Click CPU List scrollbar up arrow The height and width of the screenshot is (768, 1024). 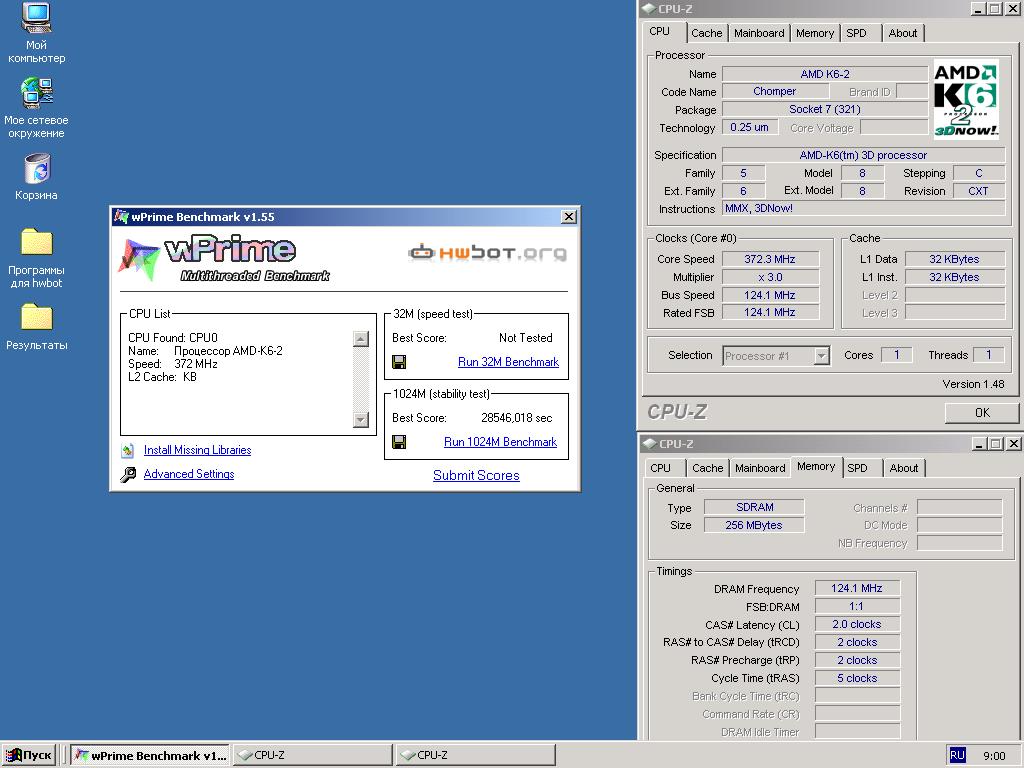coord(360,338)
